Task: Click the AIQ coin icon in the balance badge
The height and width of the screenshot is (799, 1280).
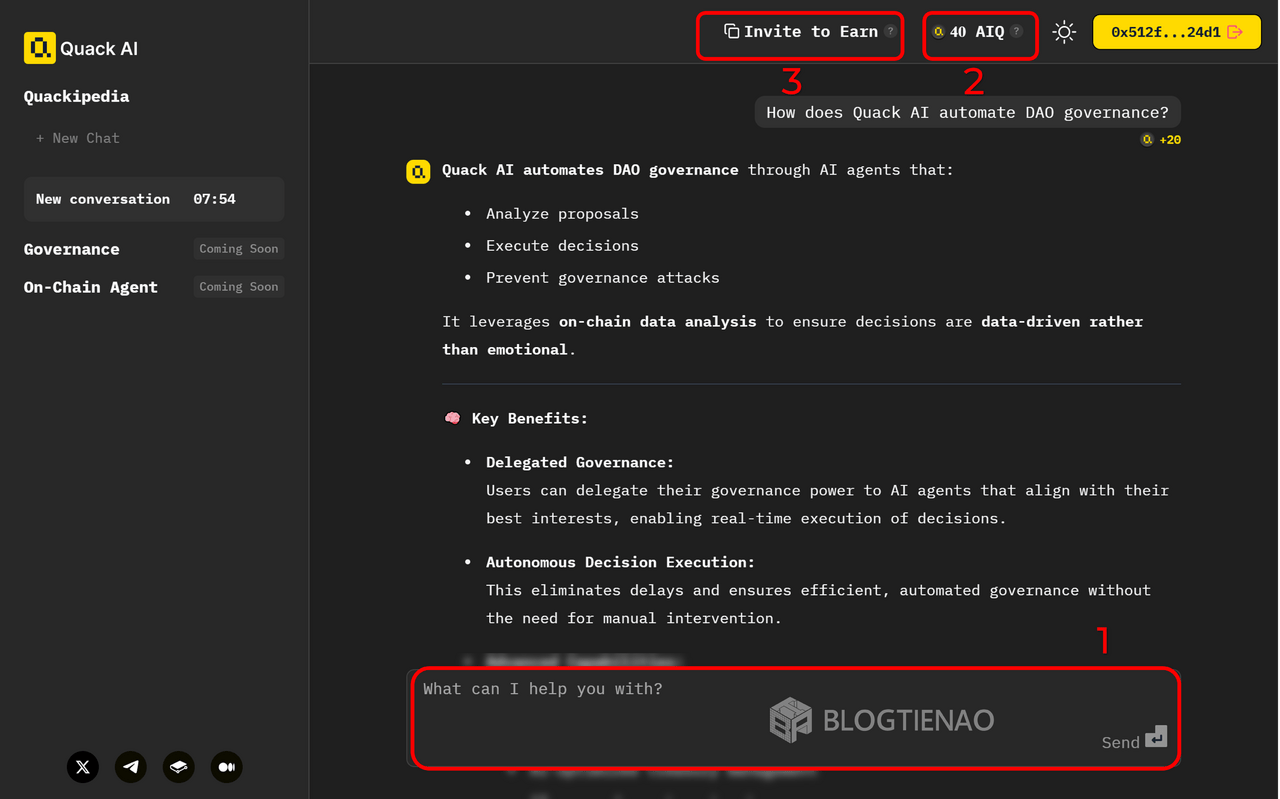Action: [x=939, y=31]
